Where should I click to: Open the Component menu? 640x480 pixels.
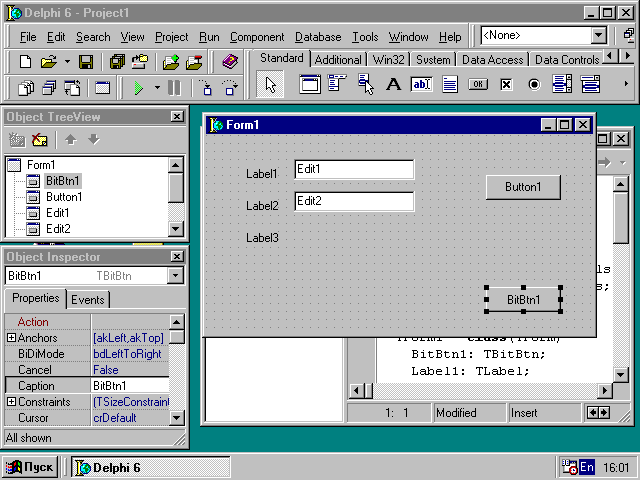(x=257, y=37)
